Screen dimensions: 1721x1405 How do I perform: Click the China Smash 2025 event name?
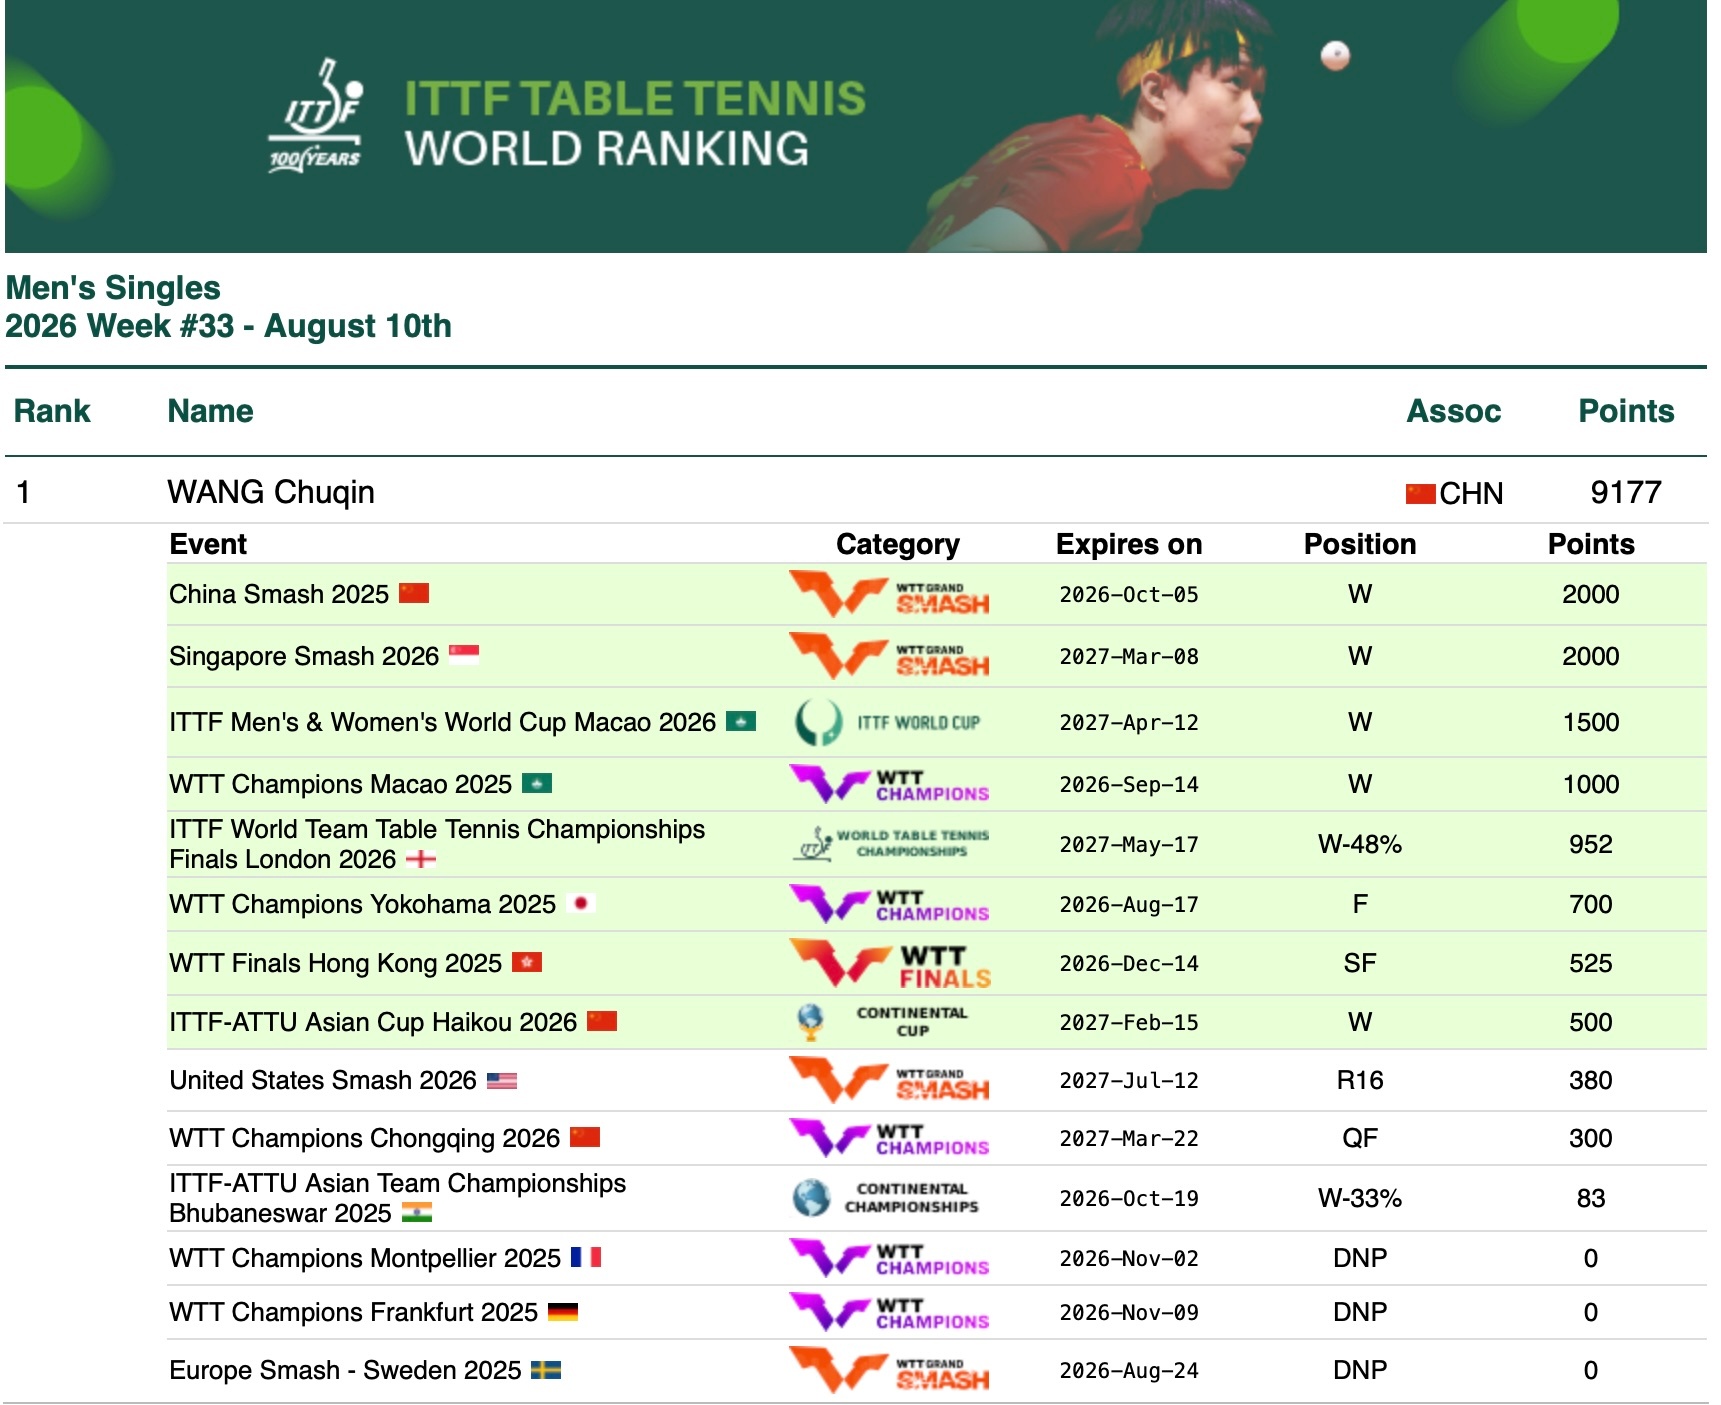(x=279, y=594)
